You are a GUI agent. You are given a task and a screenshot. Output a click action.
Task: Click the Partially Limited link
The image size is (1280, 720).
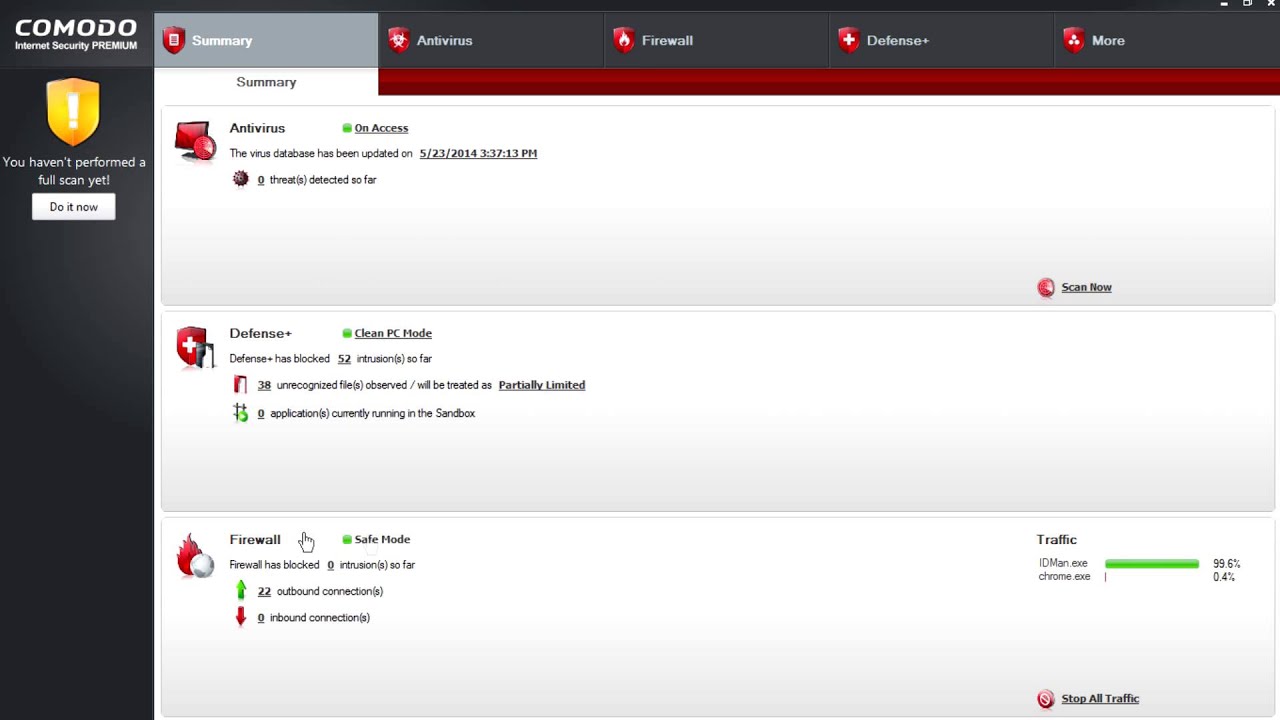(x=542, y=385)
